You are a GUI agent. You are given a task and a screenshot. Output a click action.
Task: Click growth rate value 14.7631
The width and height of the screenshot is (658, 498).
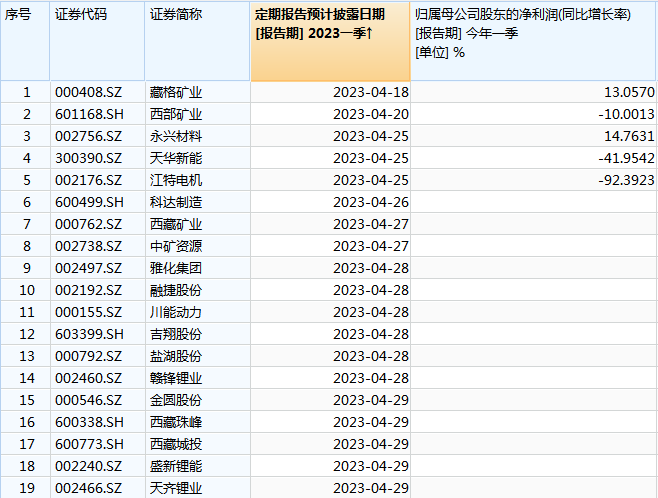pos(629,136)
